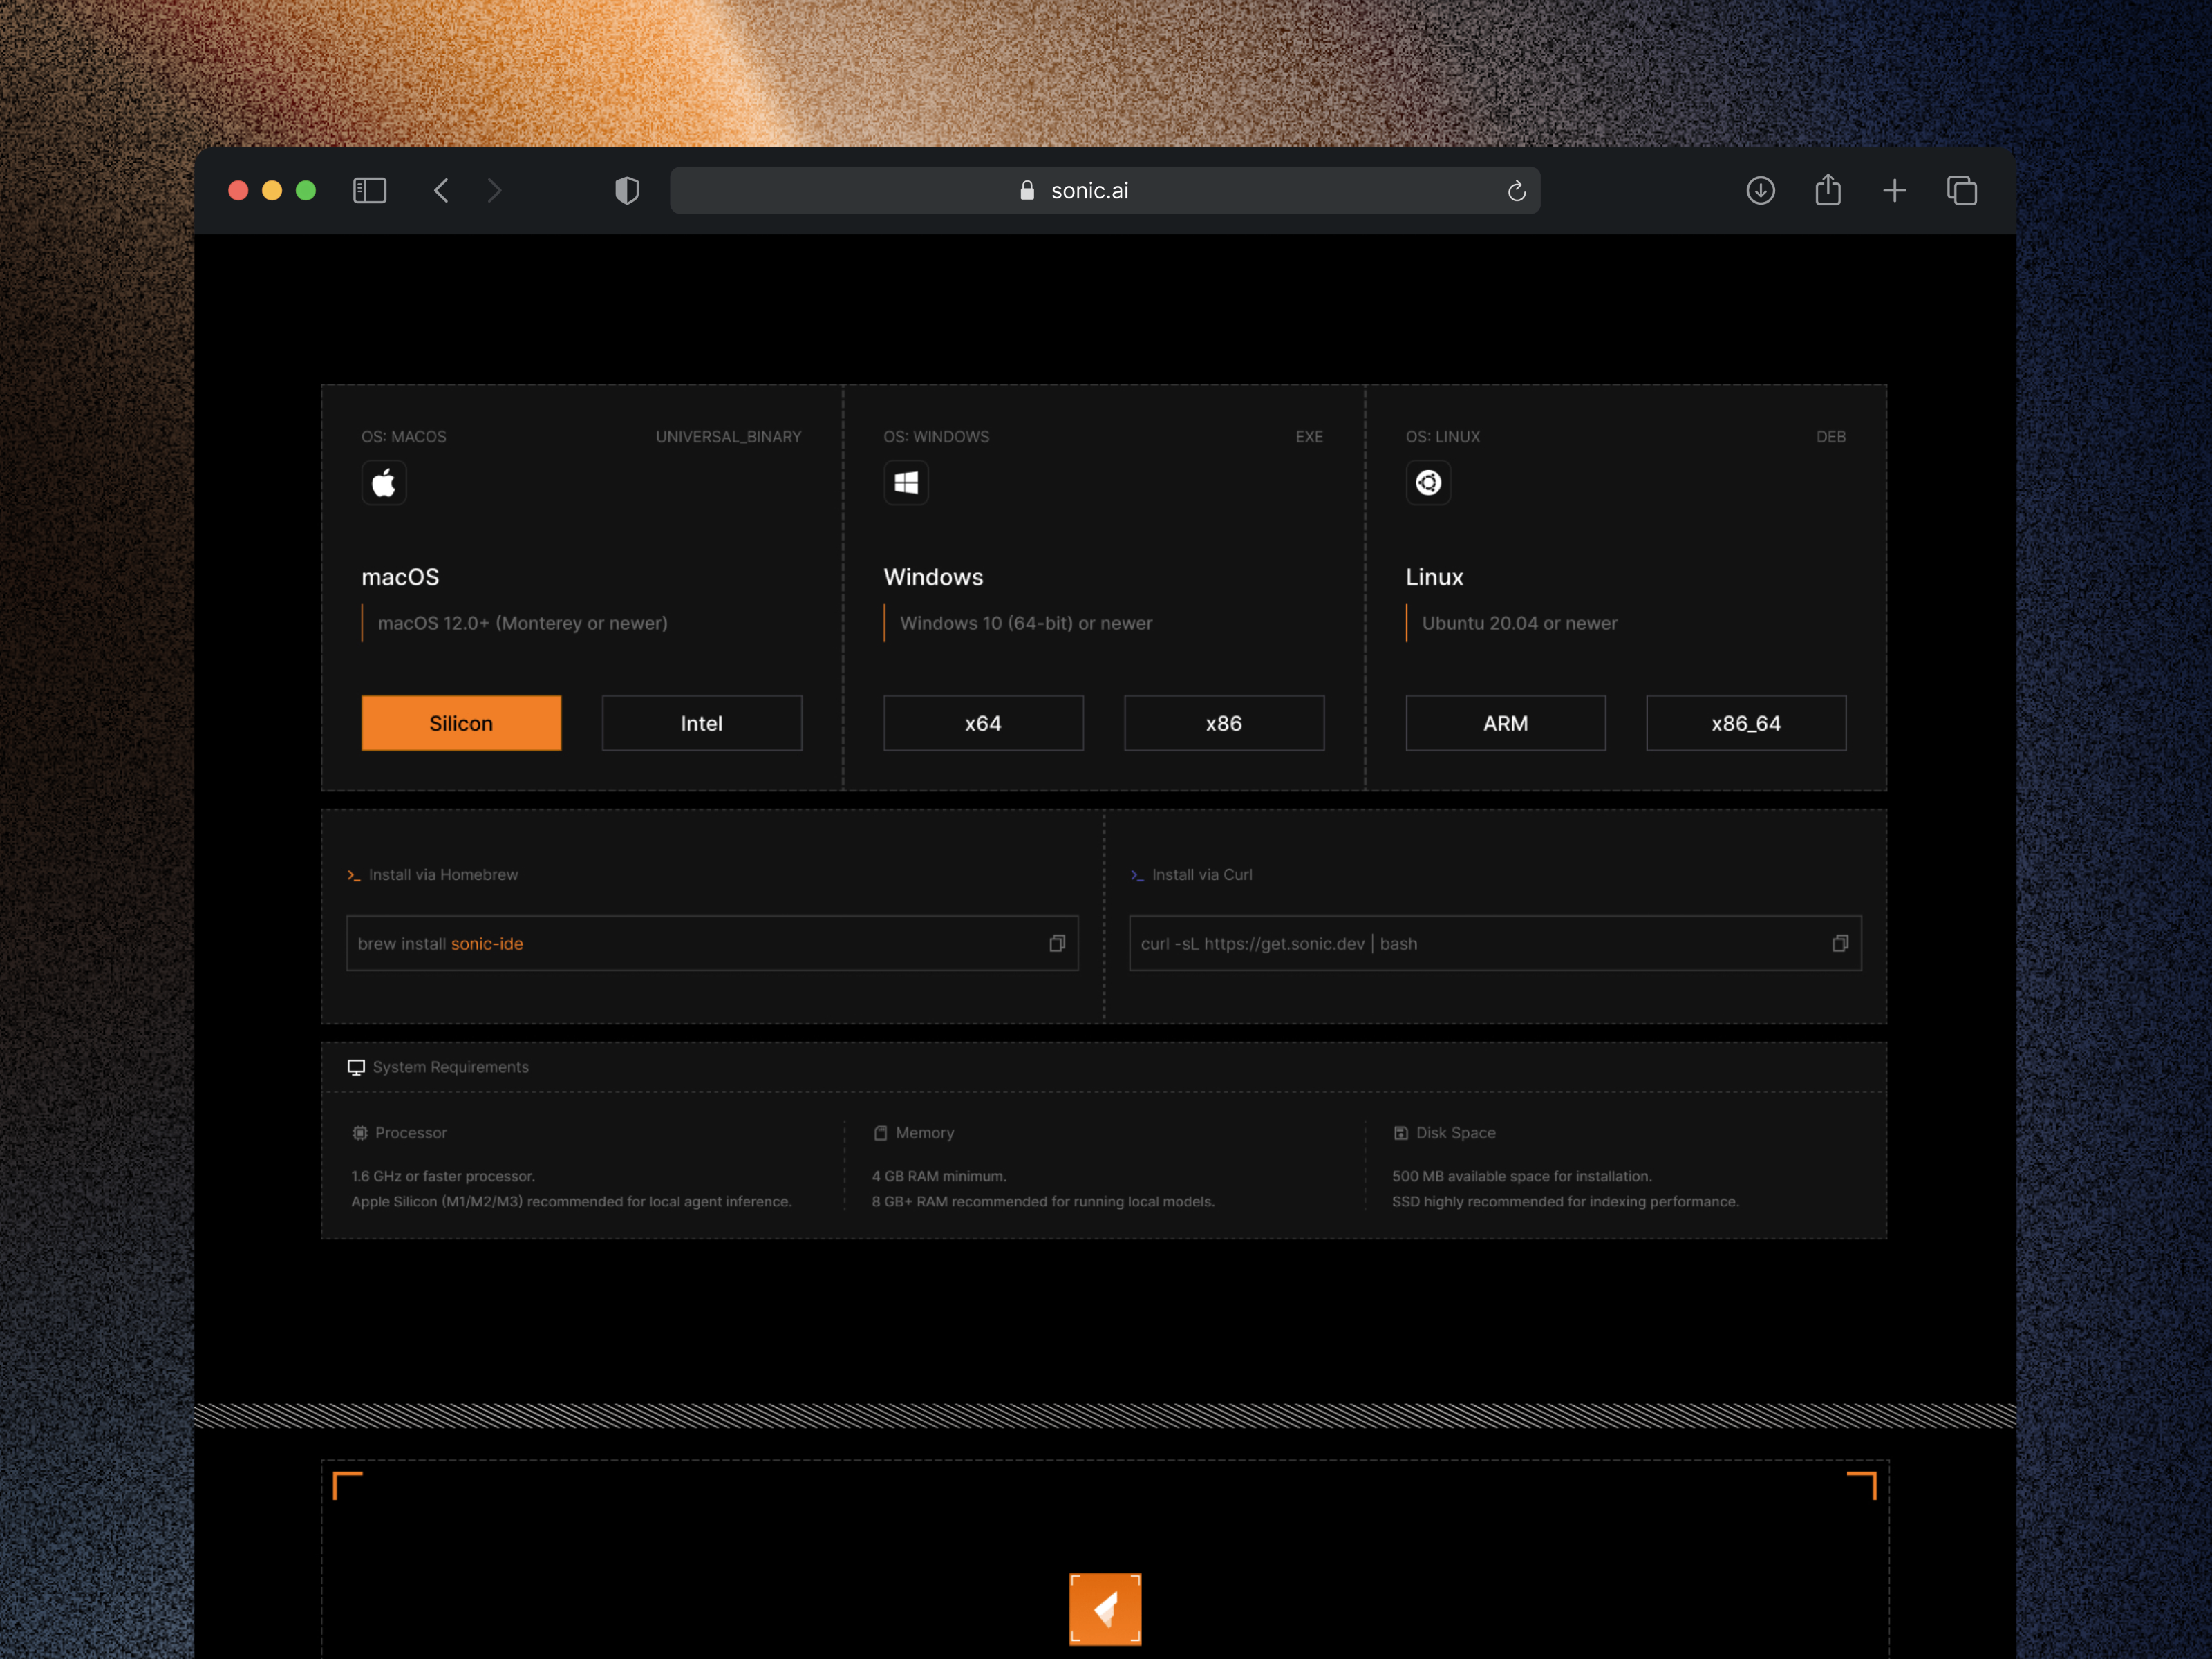Show the tab overview
The image size is (2212, 1659).
pyautogui.click(x=1962, y=190)
